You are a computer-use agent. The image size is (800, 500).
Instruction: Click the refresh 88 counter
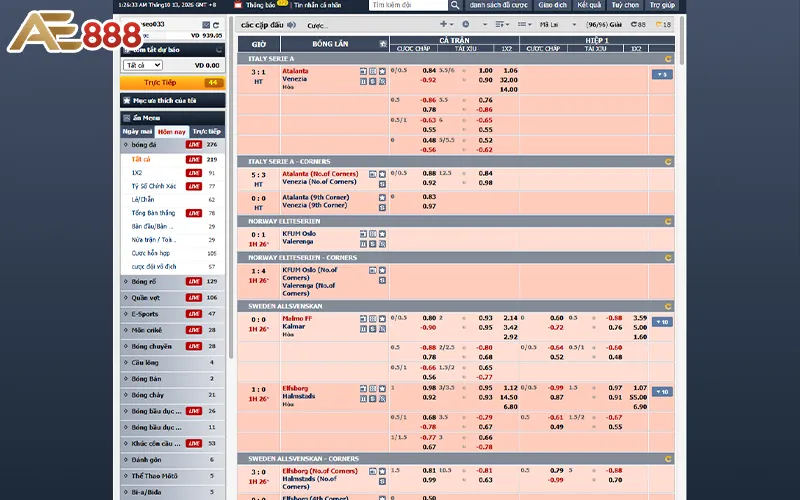638,24
